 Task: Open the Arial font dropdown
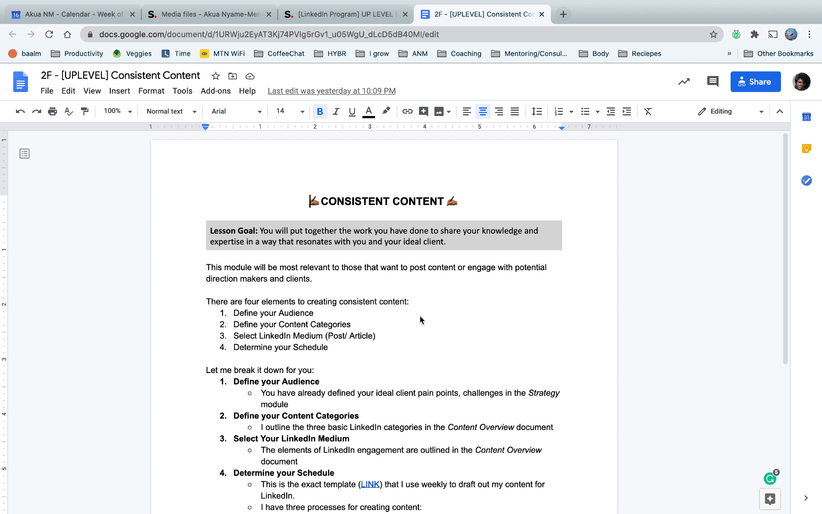tap(236, 111)
